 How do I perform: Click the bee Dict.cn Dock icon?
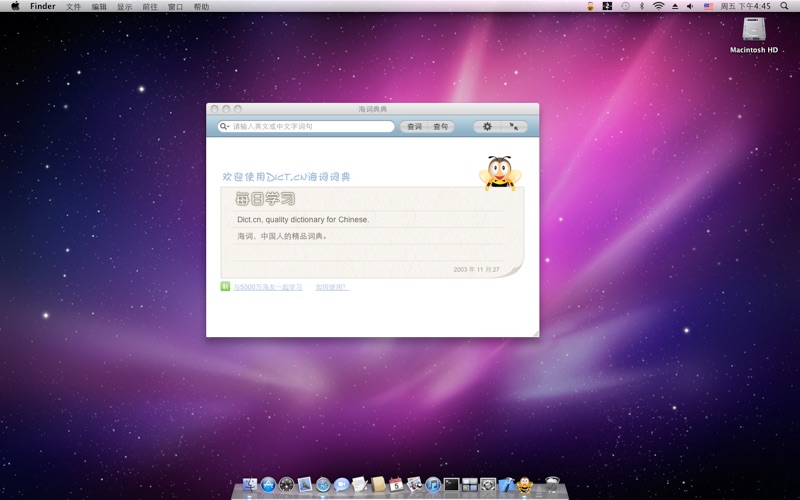(524, 485)
